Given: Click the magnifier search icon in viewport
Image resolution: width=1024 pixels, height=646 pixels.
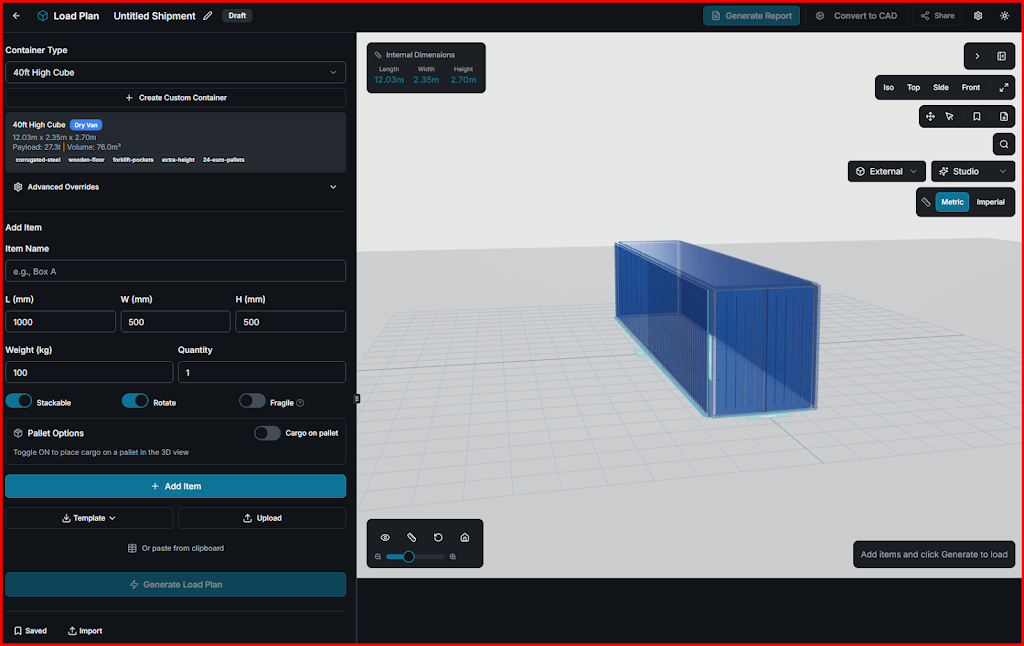Looking at the screenshot, I should pyautogui.click(x=1003, y=145).
